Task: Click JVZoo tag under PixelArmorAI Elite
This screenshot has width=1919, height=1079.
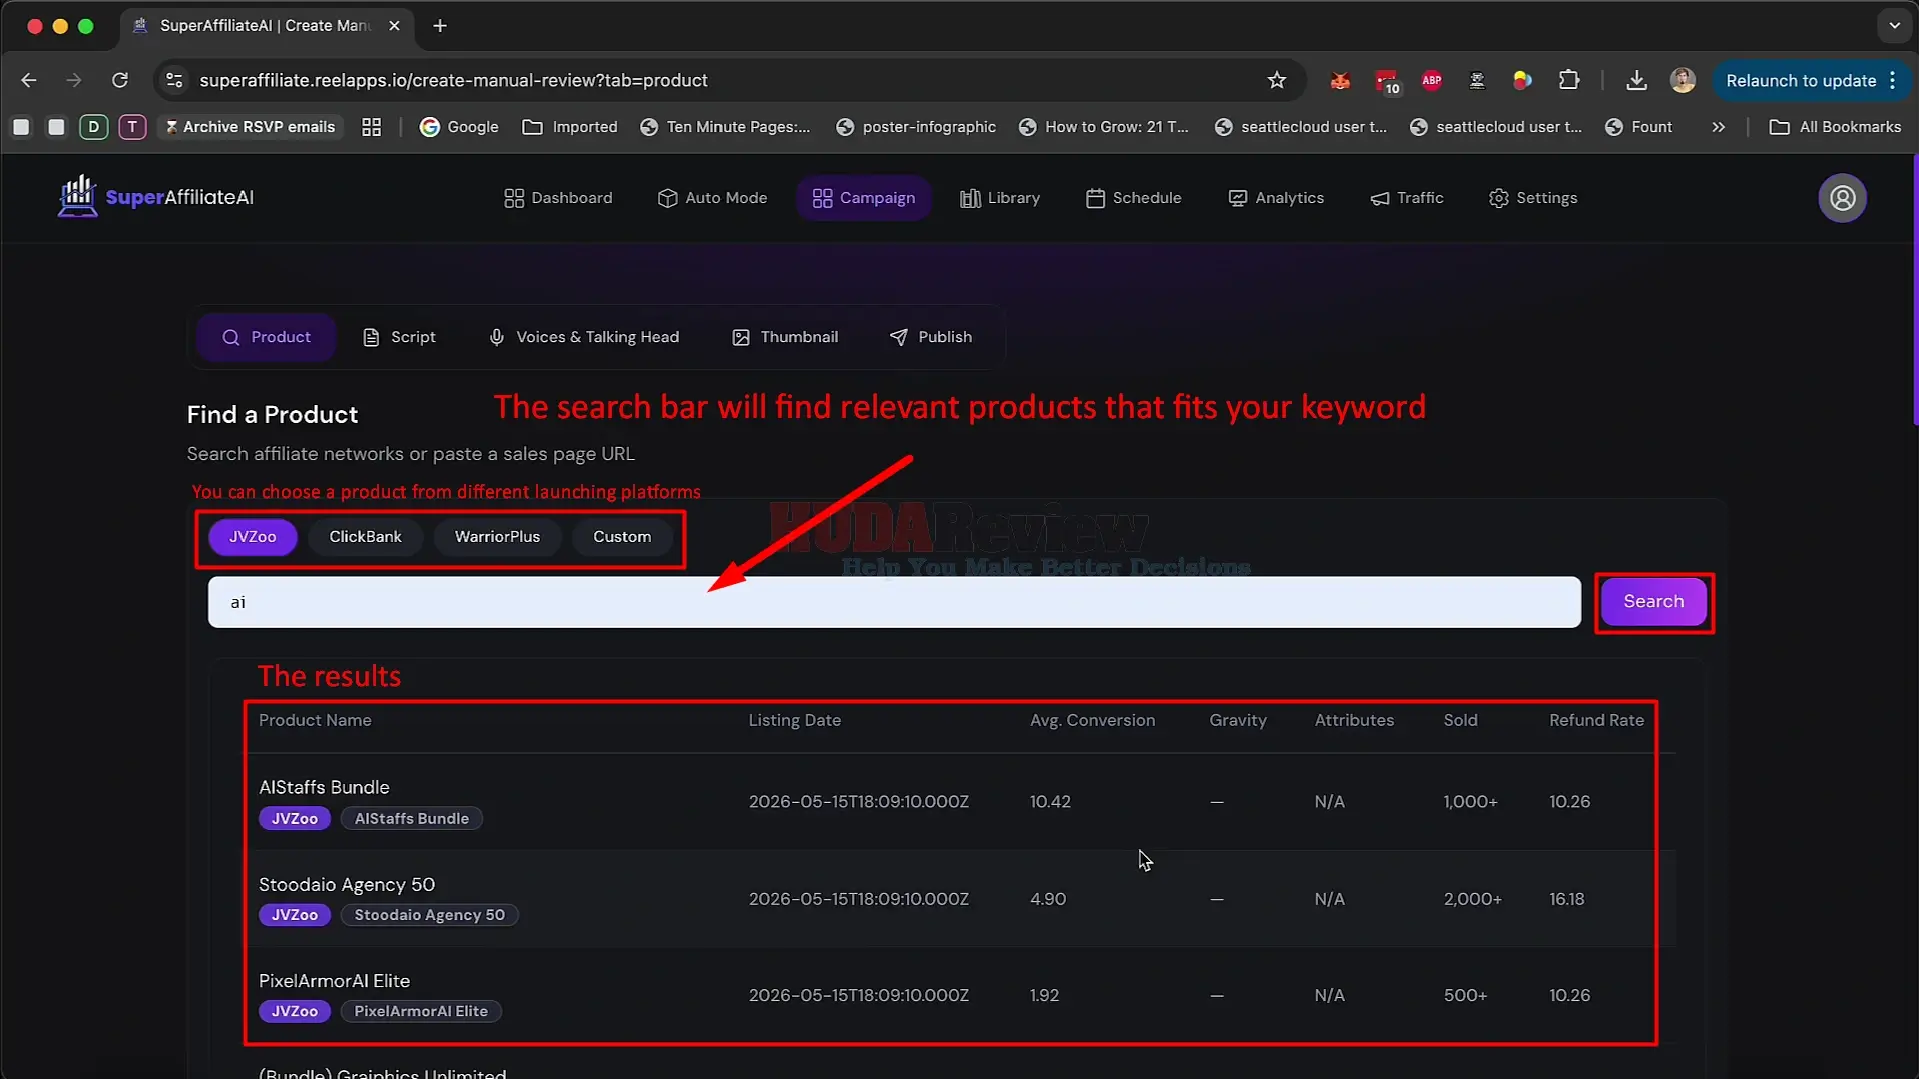Action: 295,1012
